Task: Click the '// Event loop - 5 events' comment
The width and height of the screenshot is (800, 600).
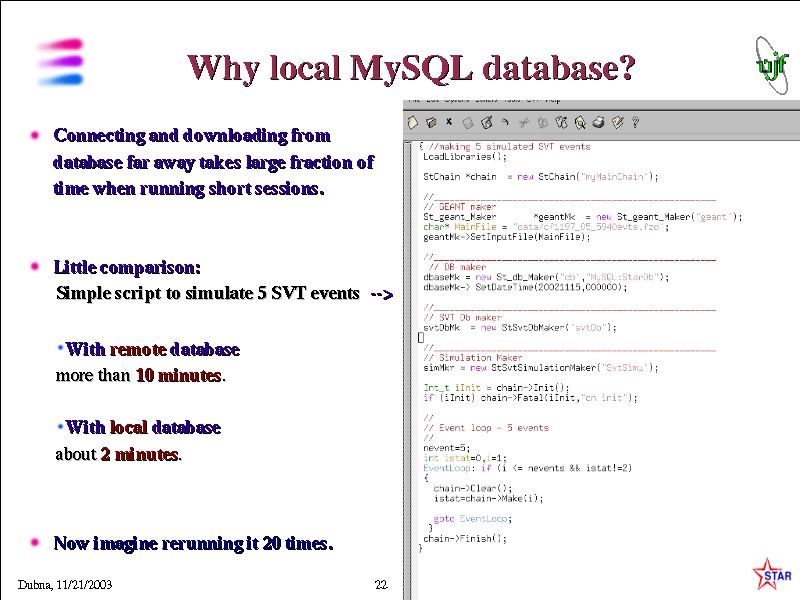Action: (x=486, y=428)
